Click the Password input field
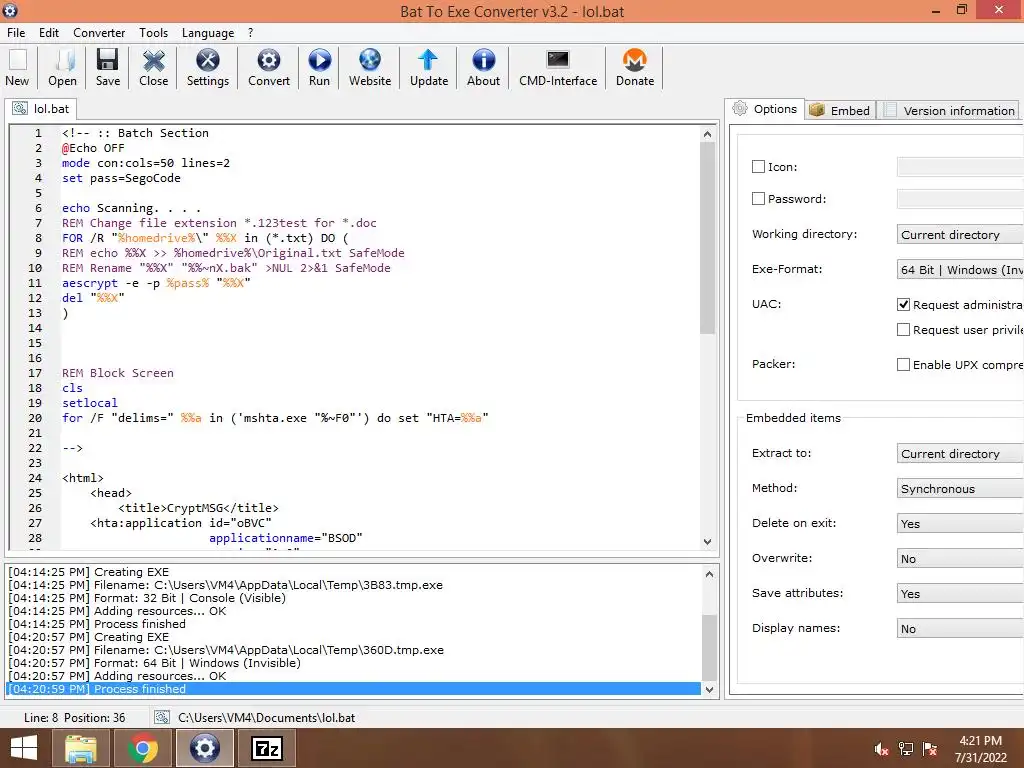Image resolution: width=1024 pixels, height=768 pixels. point(960,199)
